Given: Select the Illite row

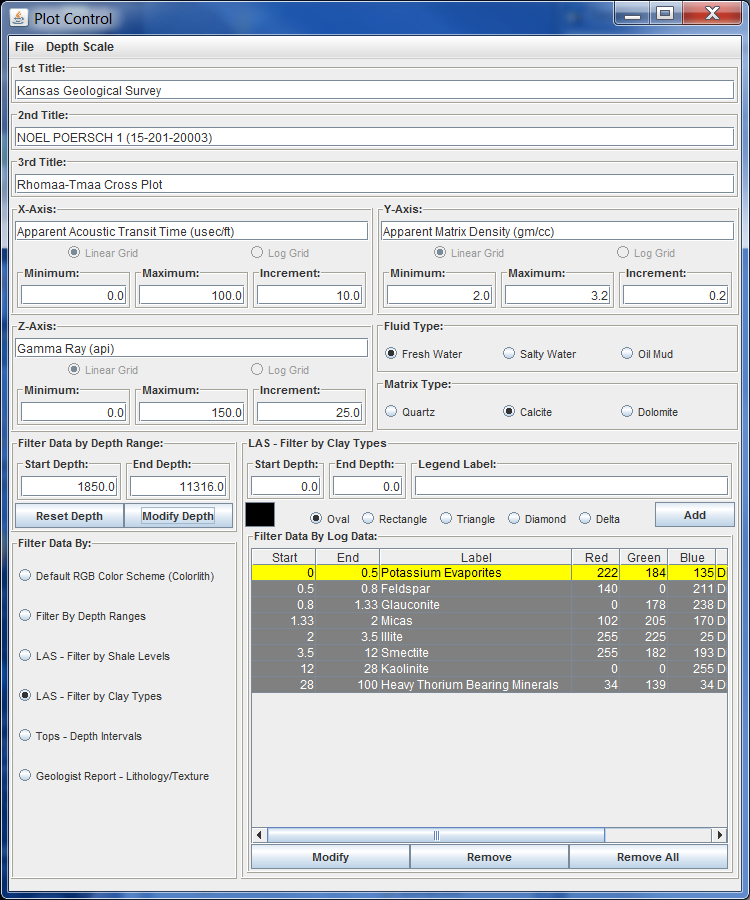Looking at the screenshot, I should 489,637.
